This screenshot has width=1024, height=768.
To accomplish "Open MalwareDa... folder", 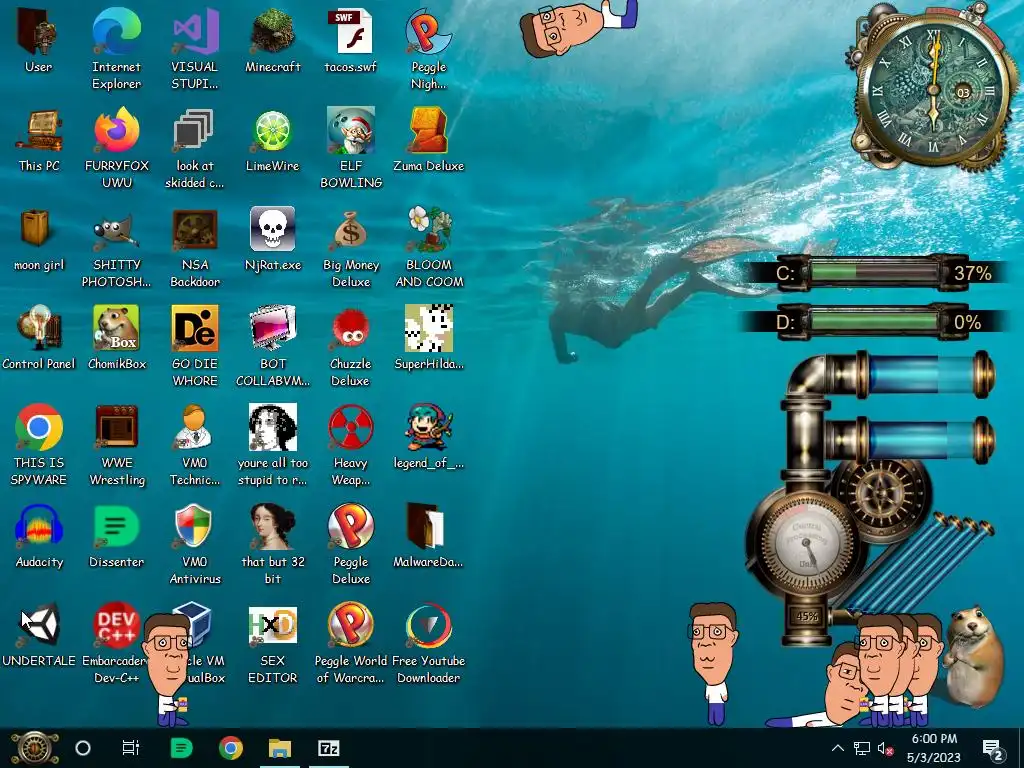I will tap(428, 537).
